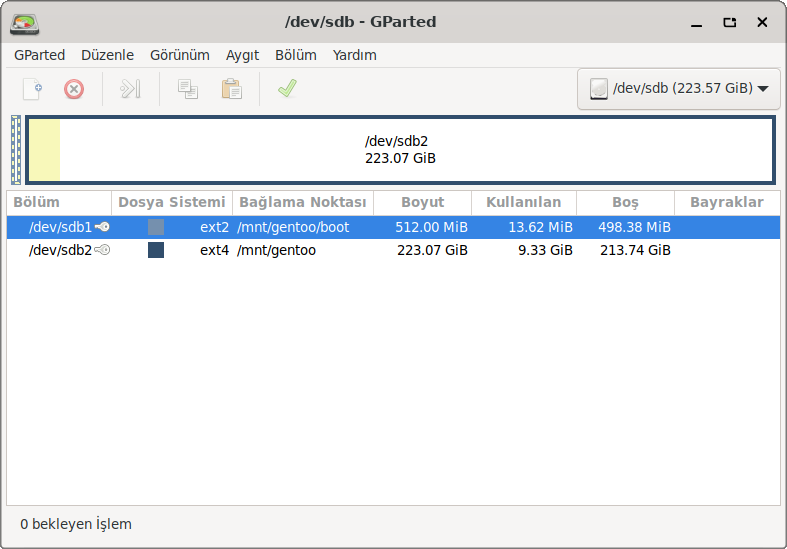Select the /dev/sdb2 row
This screenshot has height=549, width=787.
(x=394, y=250)
